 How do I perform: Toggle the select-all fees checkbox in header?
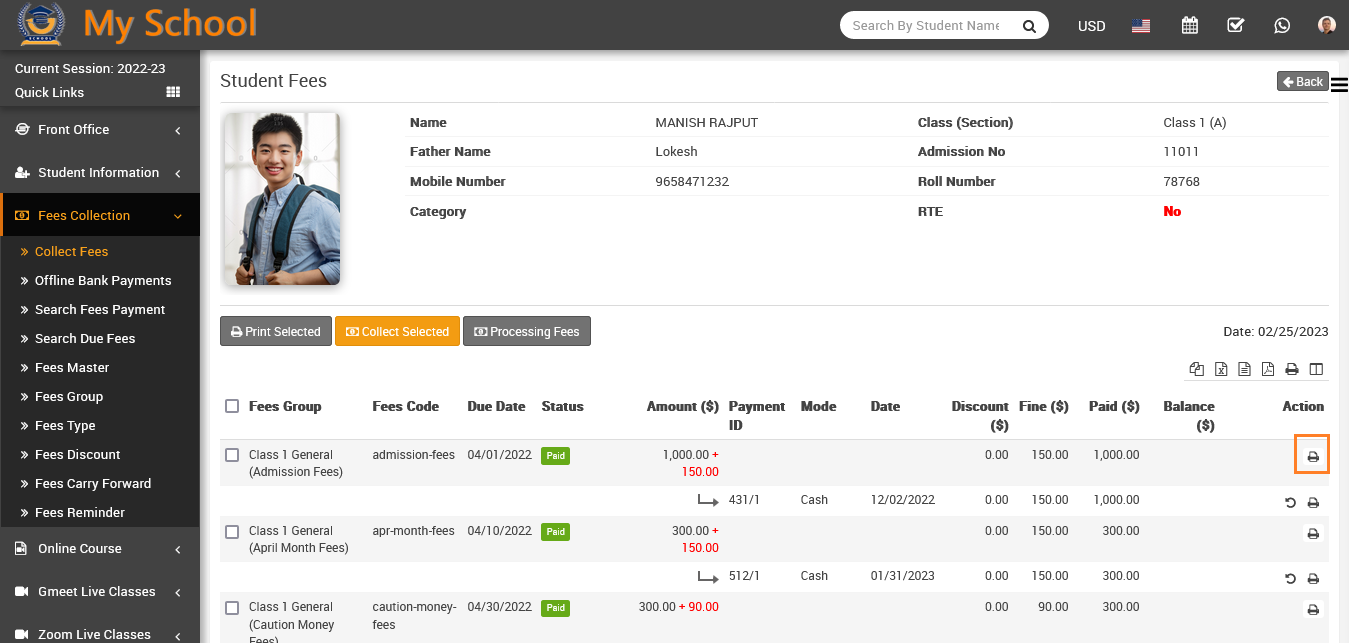[232, 406]
